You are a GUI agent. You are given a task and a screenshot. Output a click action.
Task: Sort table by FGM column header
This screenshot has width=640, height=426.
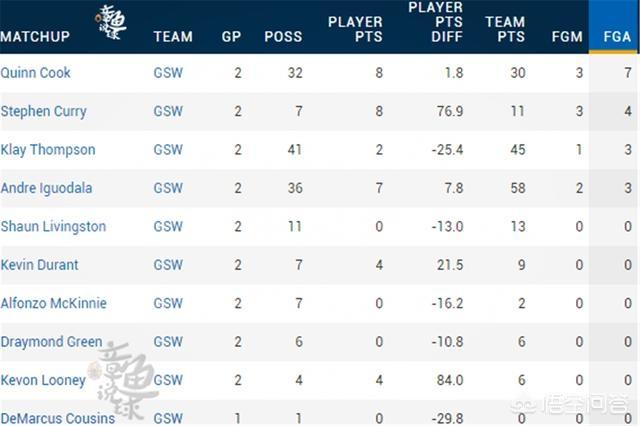pos(567,37)
